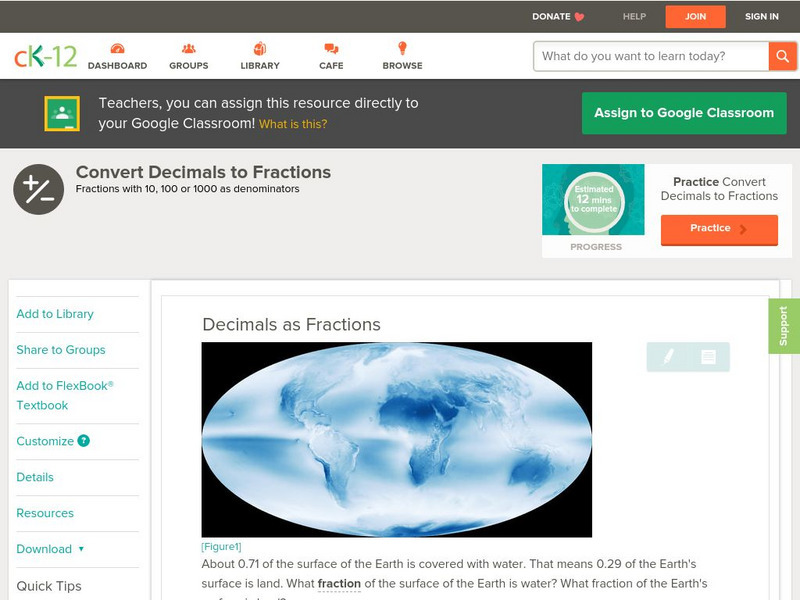Click the Customize help question mark icon
This screenshot has width=800, height=600.
[84, 441]
